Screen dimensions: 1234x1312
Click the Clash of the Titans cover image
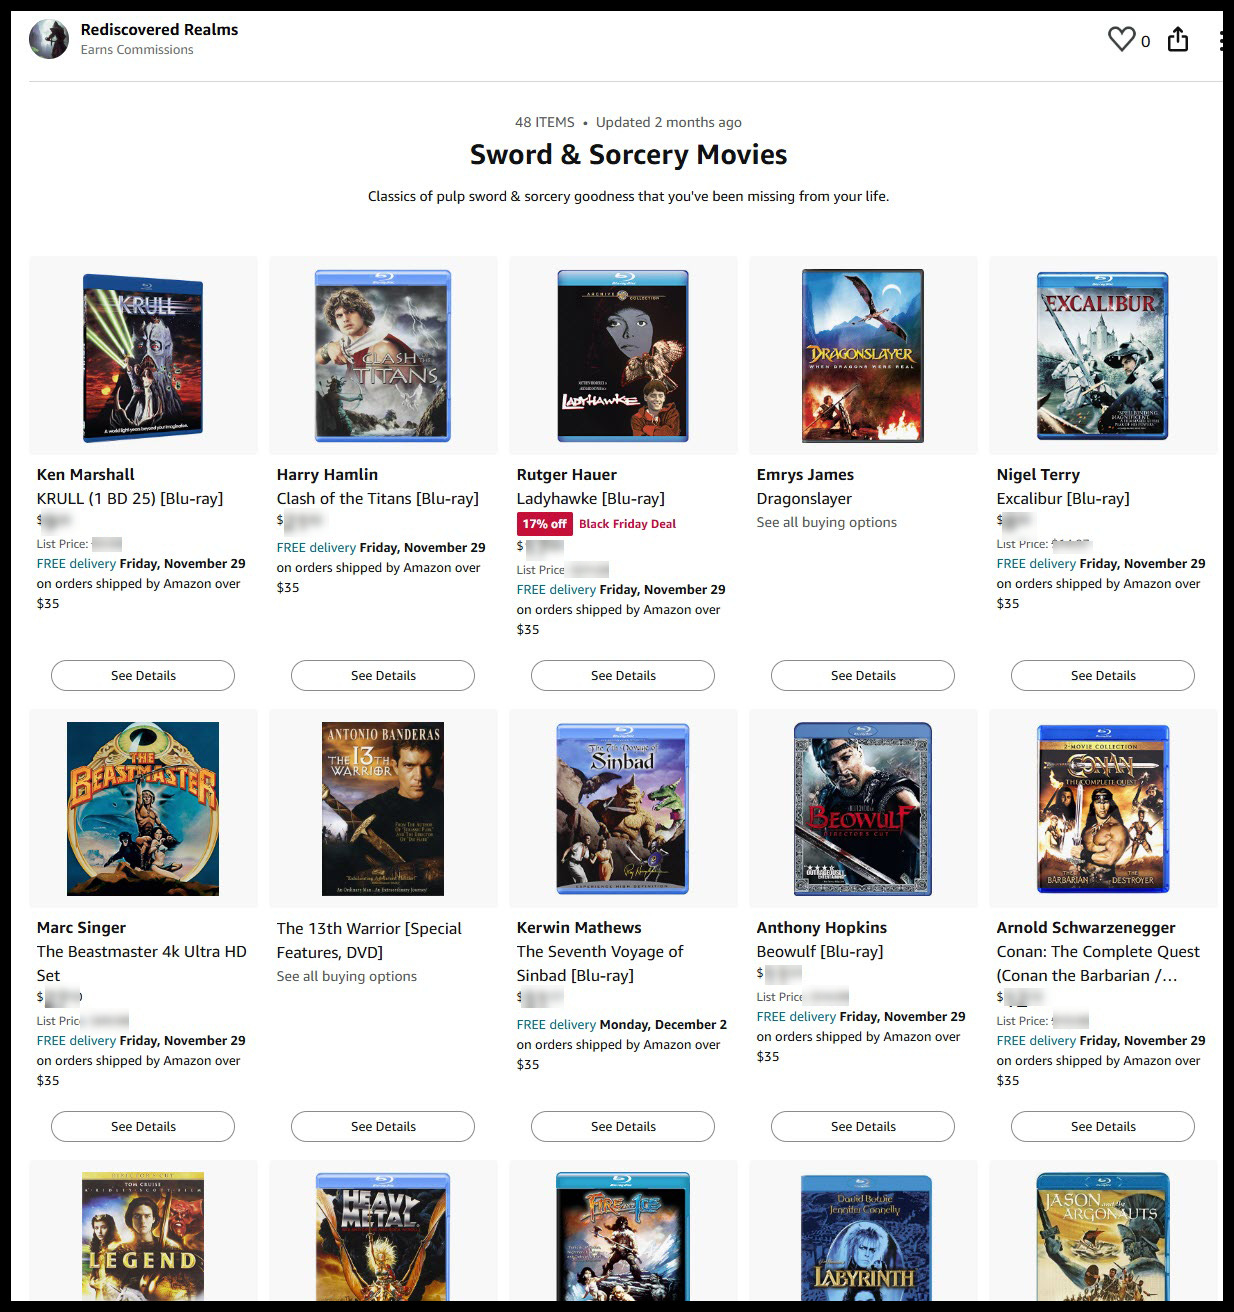[x=383, y=355]
